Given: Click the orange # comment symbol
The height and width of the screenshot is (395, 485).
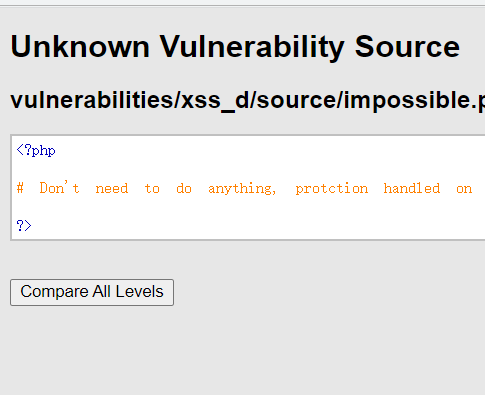Looking at the screenshot, I should (20, 188).
